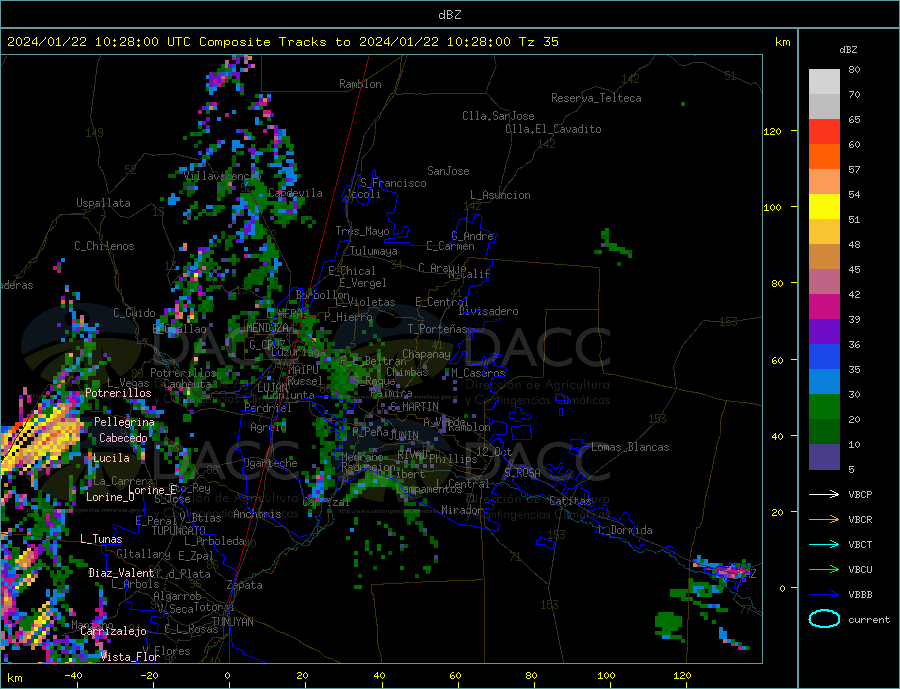The image size is (900, 689).
Task: Click the 120 tick on the vertical km axis
Action: pyautogui.click(x=773, y=131)
